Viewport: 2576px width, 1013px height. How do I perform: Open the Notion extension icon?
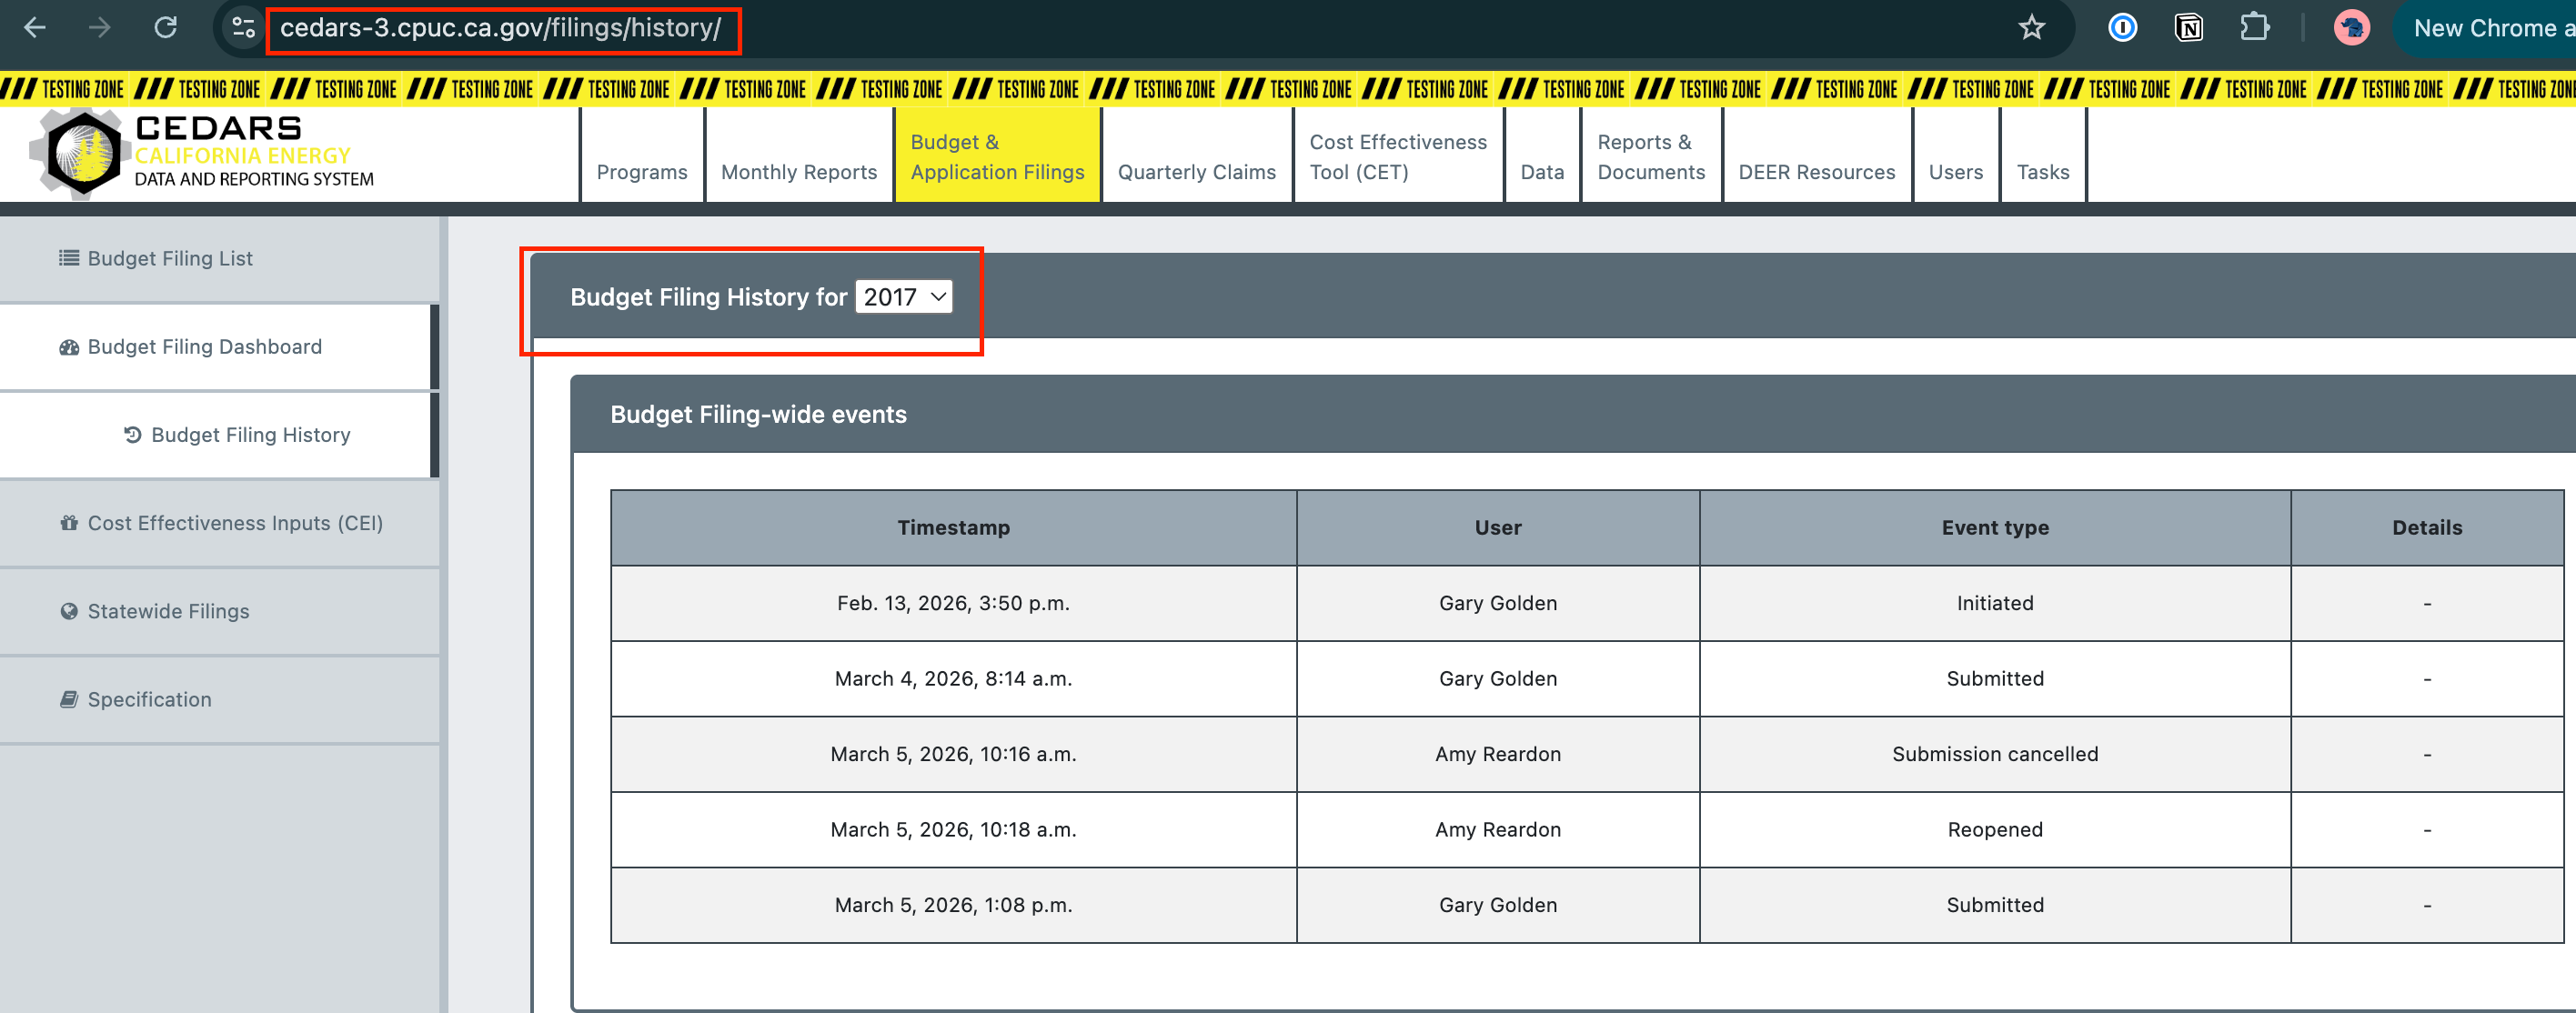click(2189, 28)
